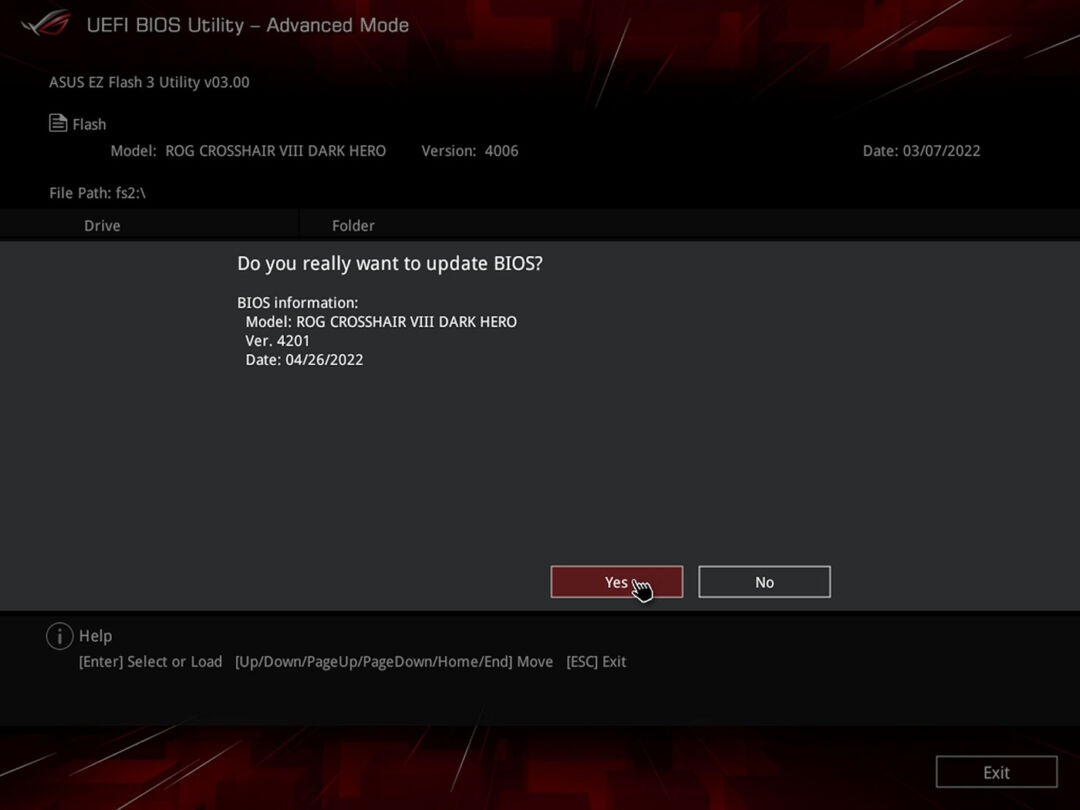Click the page icon next to Flash
Screen dimensions: 1080x810
[57, 123]
